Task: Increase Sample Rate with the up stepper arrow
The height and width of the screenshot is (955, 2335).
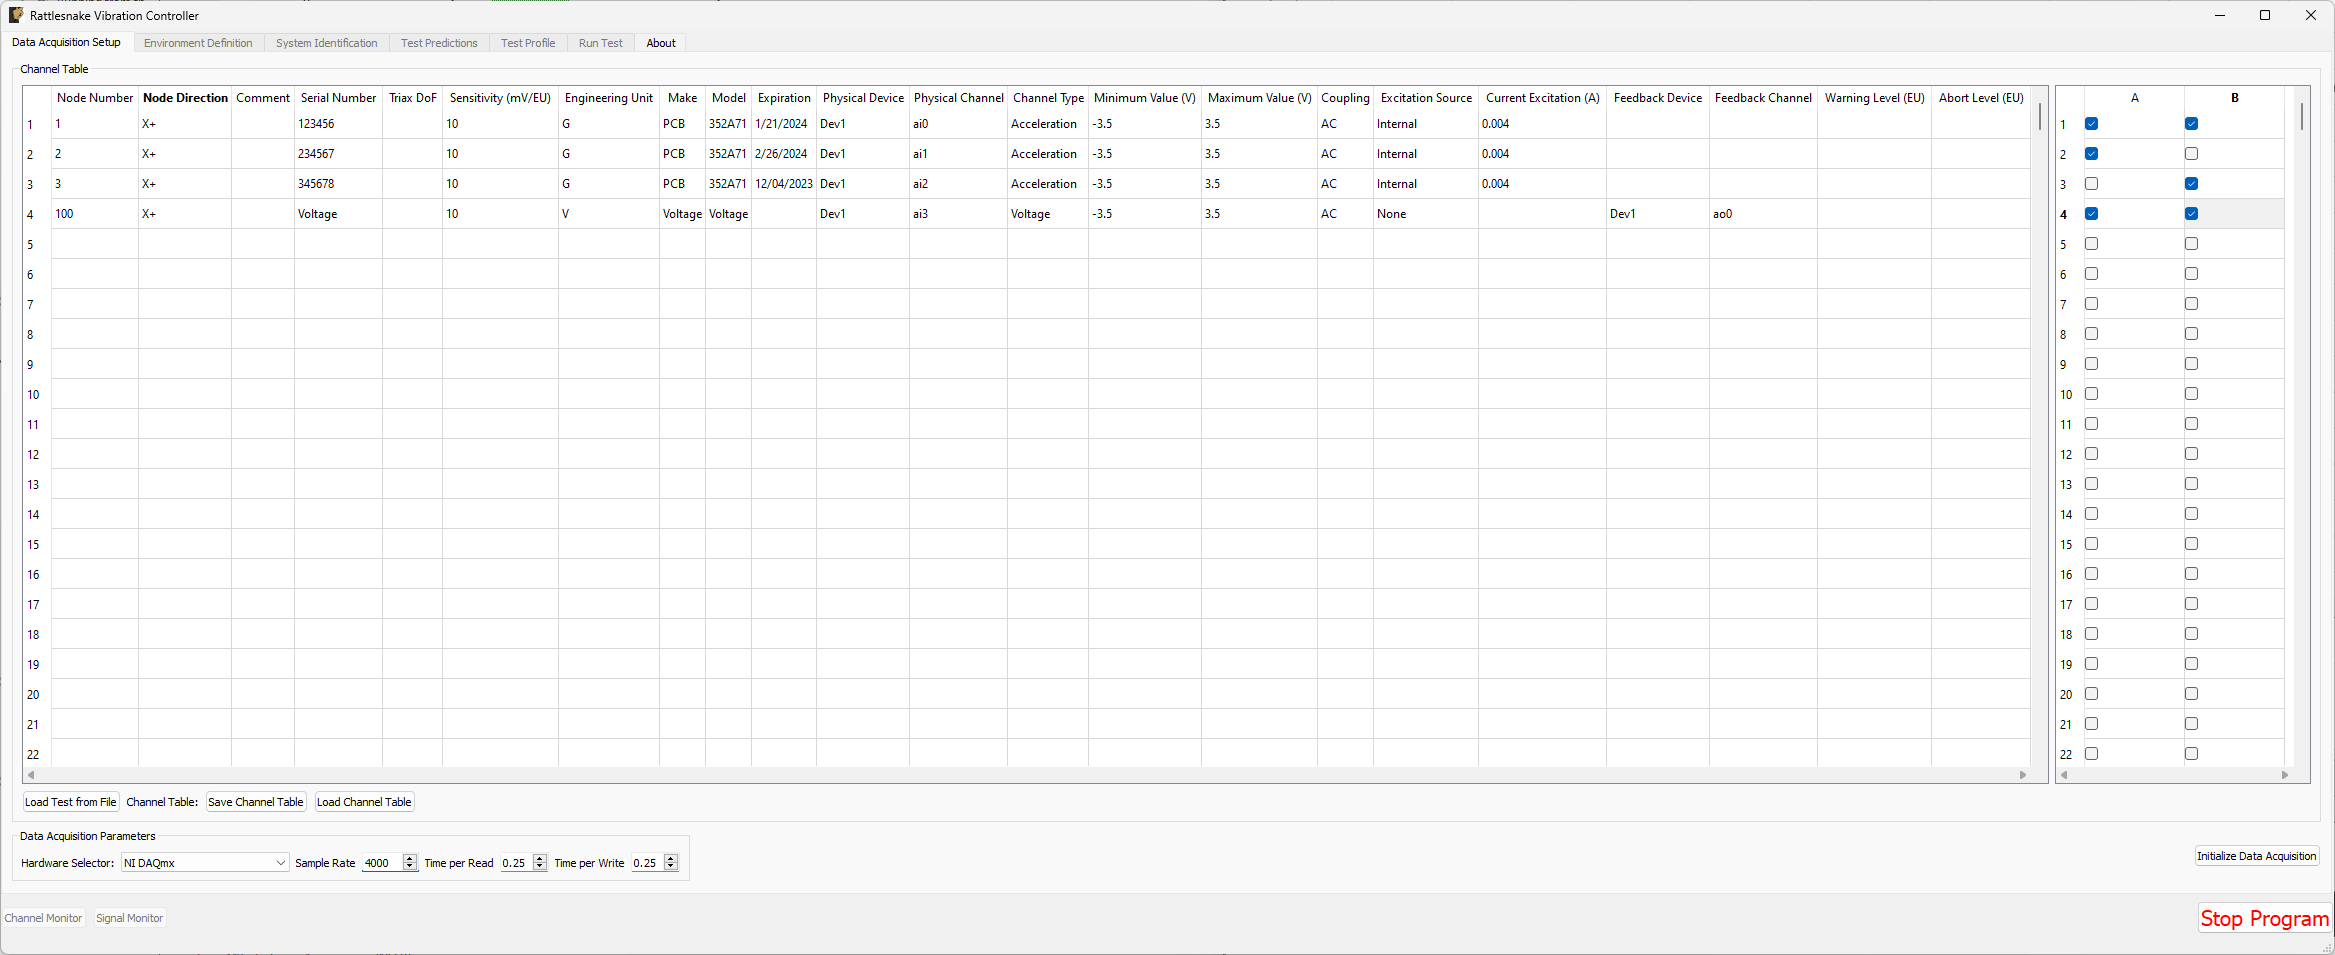Action: [x=410, y=858]
